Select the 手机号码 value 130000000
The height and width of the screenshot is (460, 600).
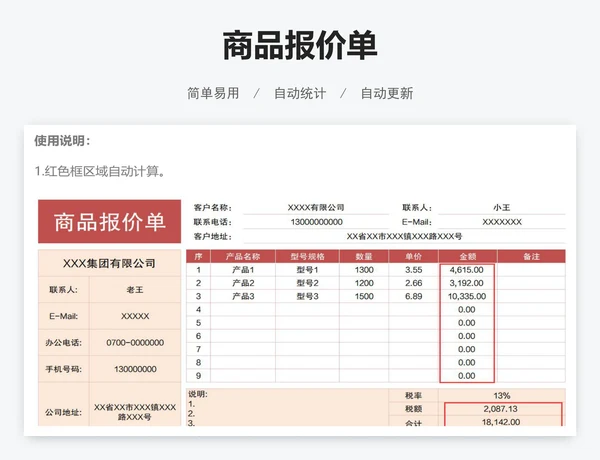click(x=135, y=369)
